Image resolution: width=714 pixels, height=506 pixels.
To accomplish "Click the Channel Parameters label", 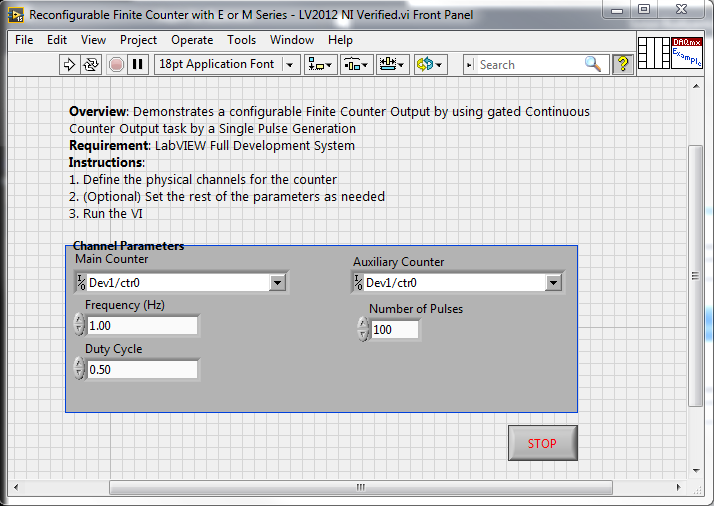I will 128,246.
